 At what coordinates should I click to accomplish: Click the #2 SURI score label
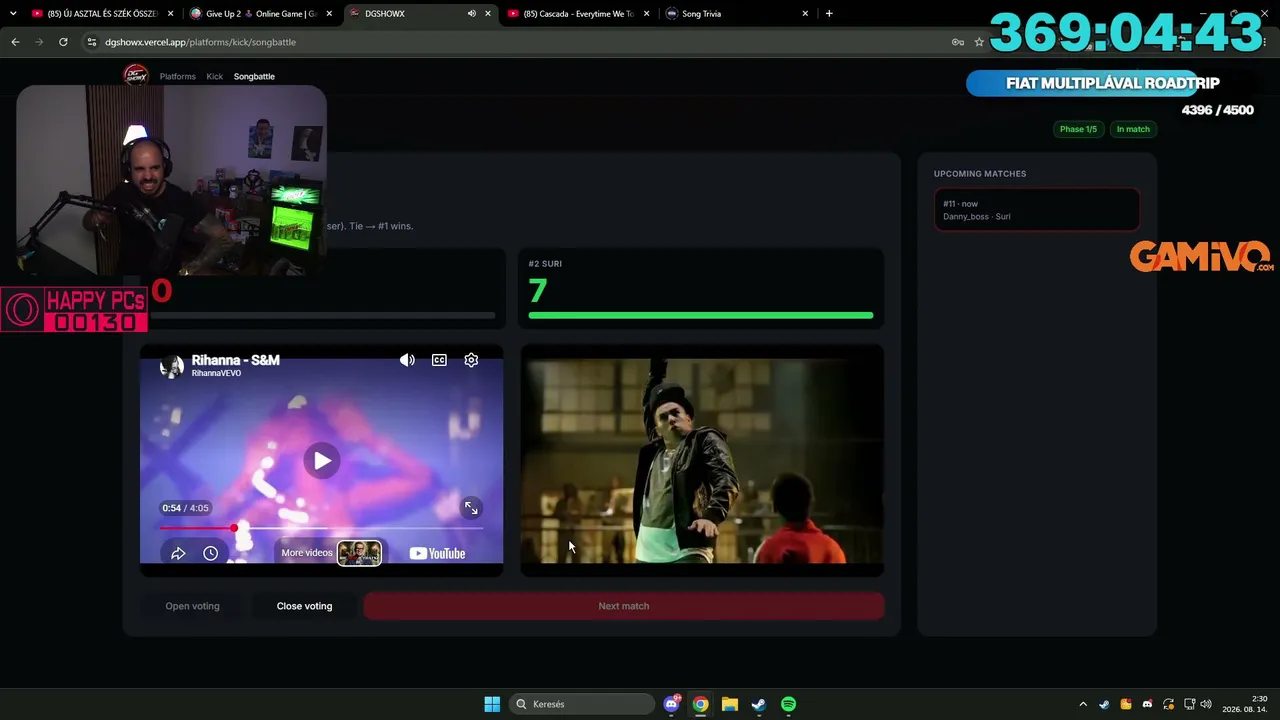(x=545, y=264)
